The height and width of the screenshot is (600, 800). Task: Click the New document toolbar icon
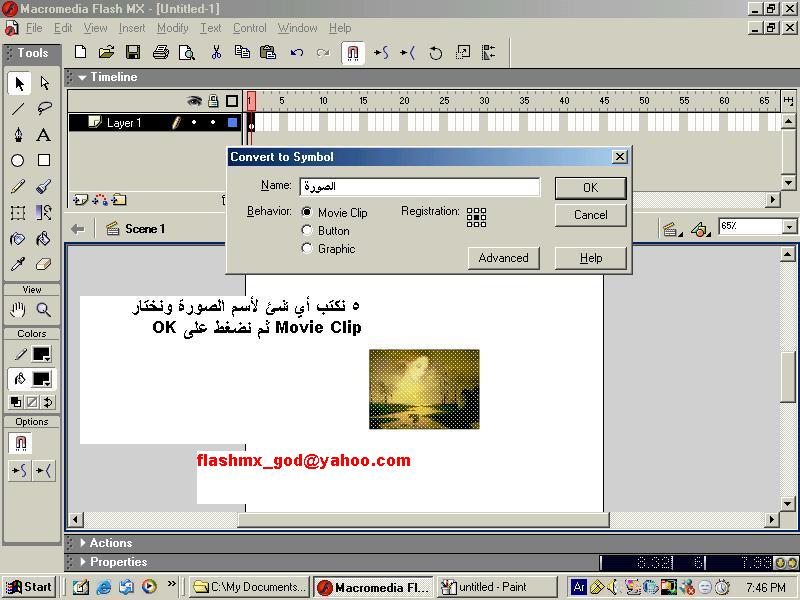tap(80, 52)
